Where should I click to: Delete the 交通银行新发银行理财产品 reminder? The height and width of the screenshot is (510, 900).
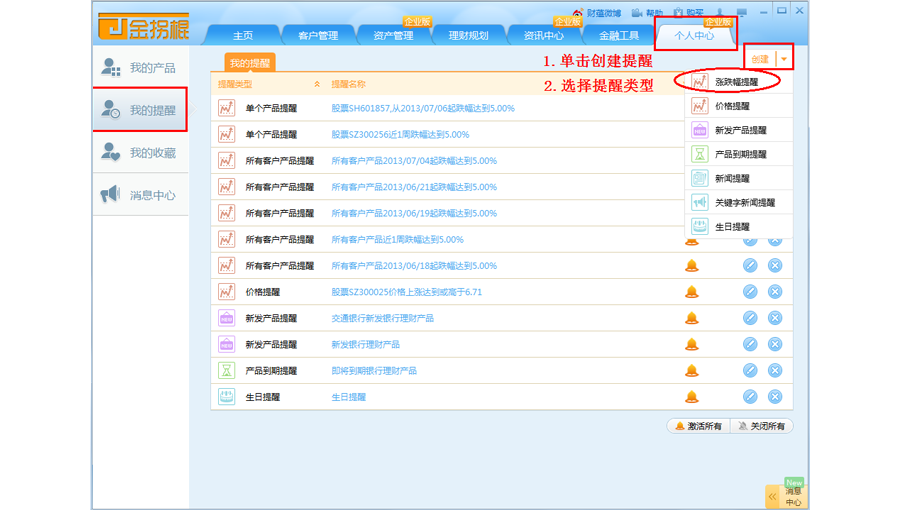[x=775, y=318]
